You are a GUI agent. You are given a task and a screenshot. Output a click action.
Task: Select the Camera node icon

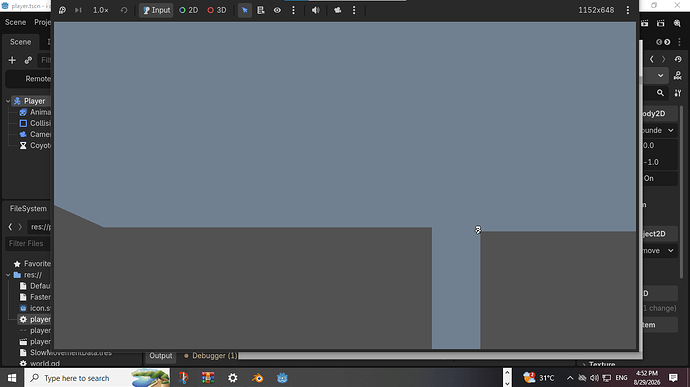[x=23, y=134]
